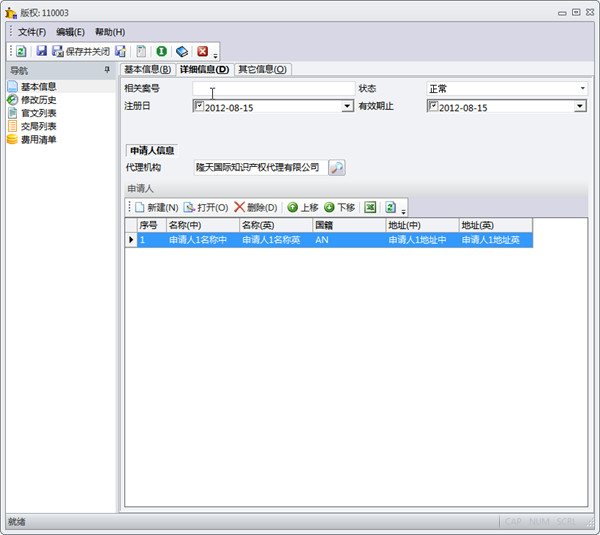This screenshot has width=600, height=535.
Task: Click nationality cell AN
Action: point(349,240)
